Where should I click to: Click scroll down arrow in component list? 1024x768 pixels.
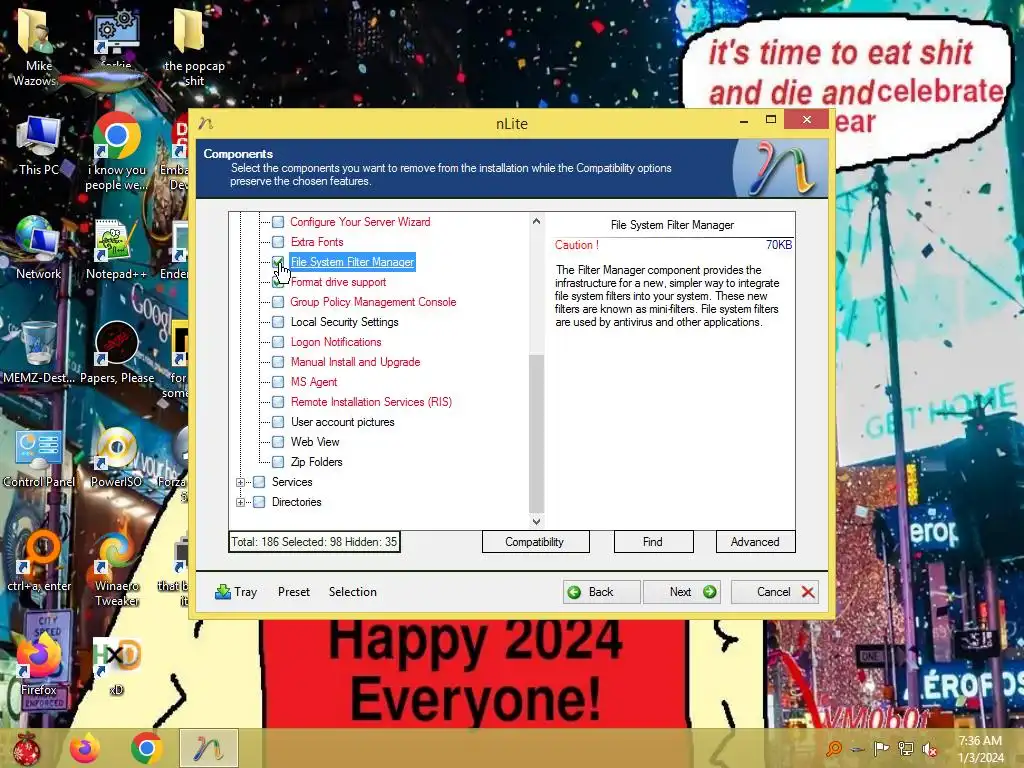point(536,521)
